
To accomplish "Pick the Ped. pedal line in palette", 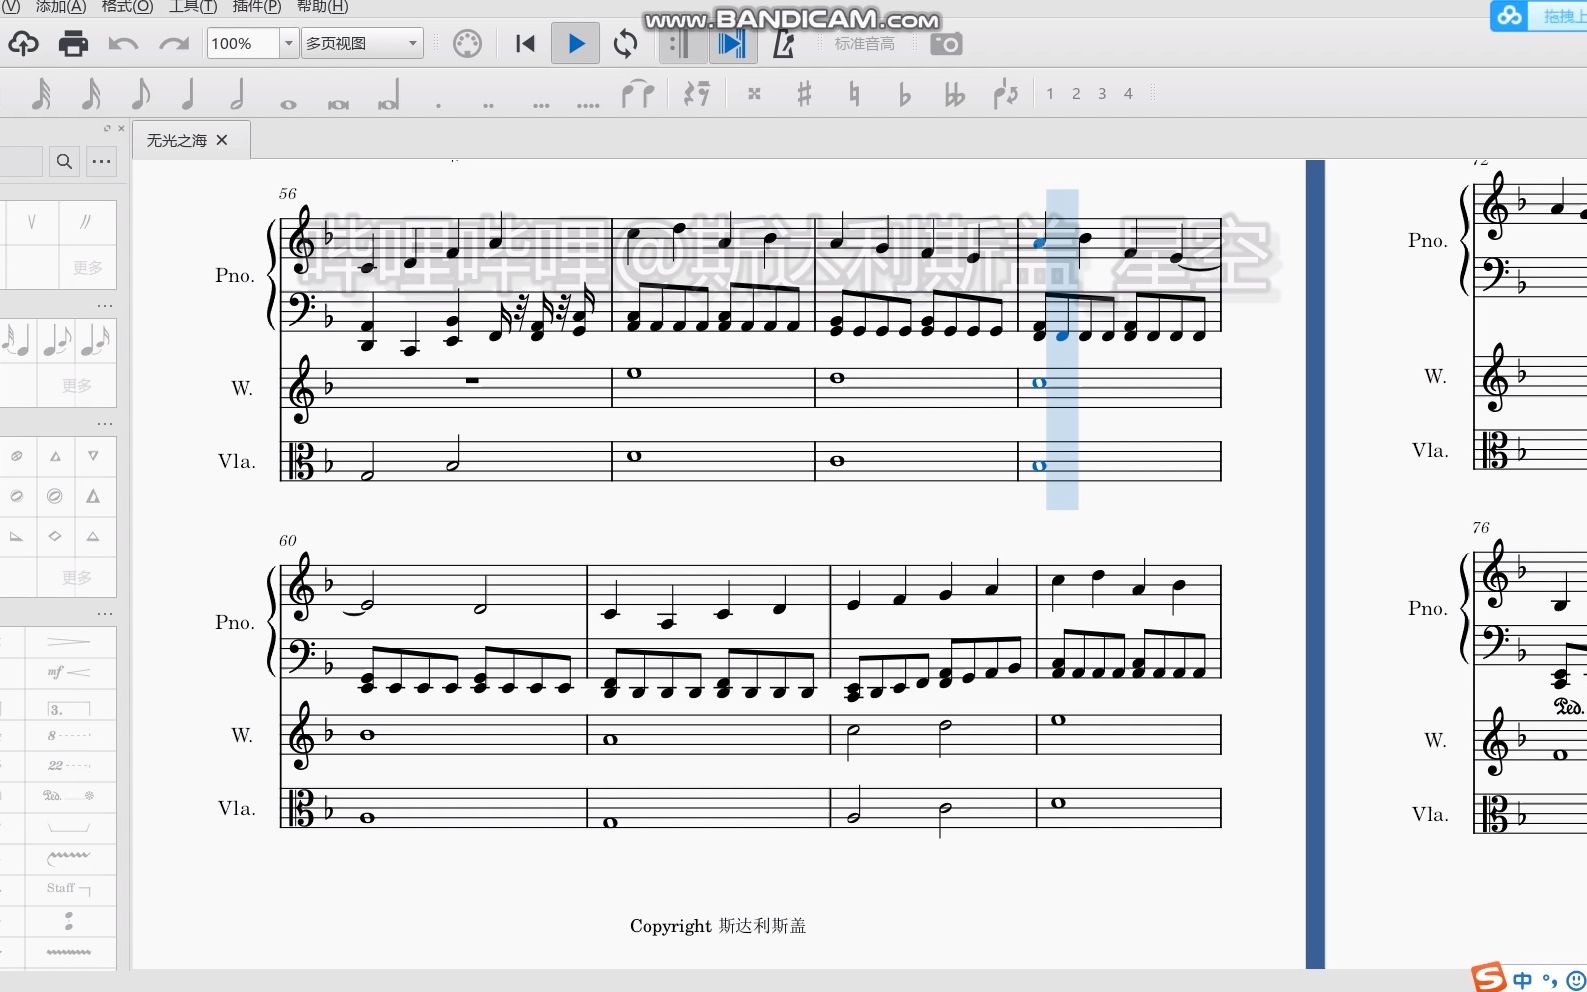I will [68, 796].
